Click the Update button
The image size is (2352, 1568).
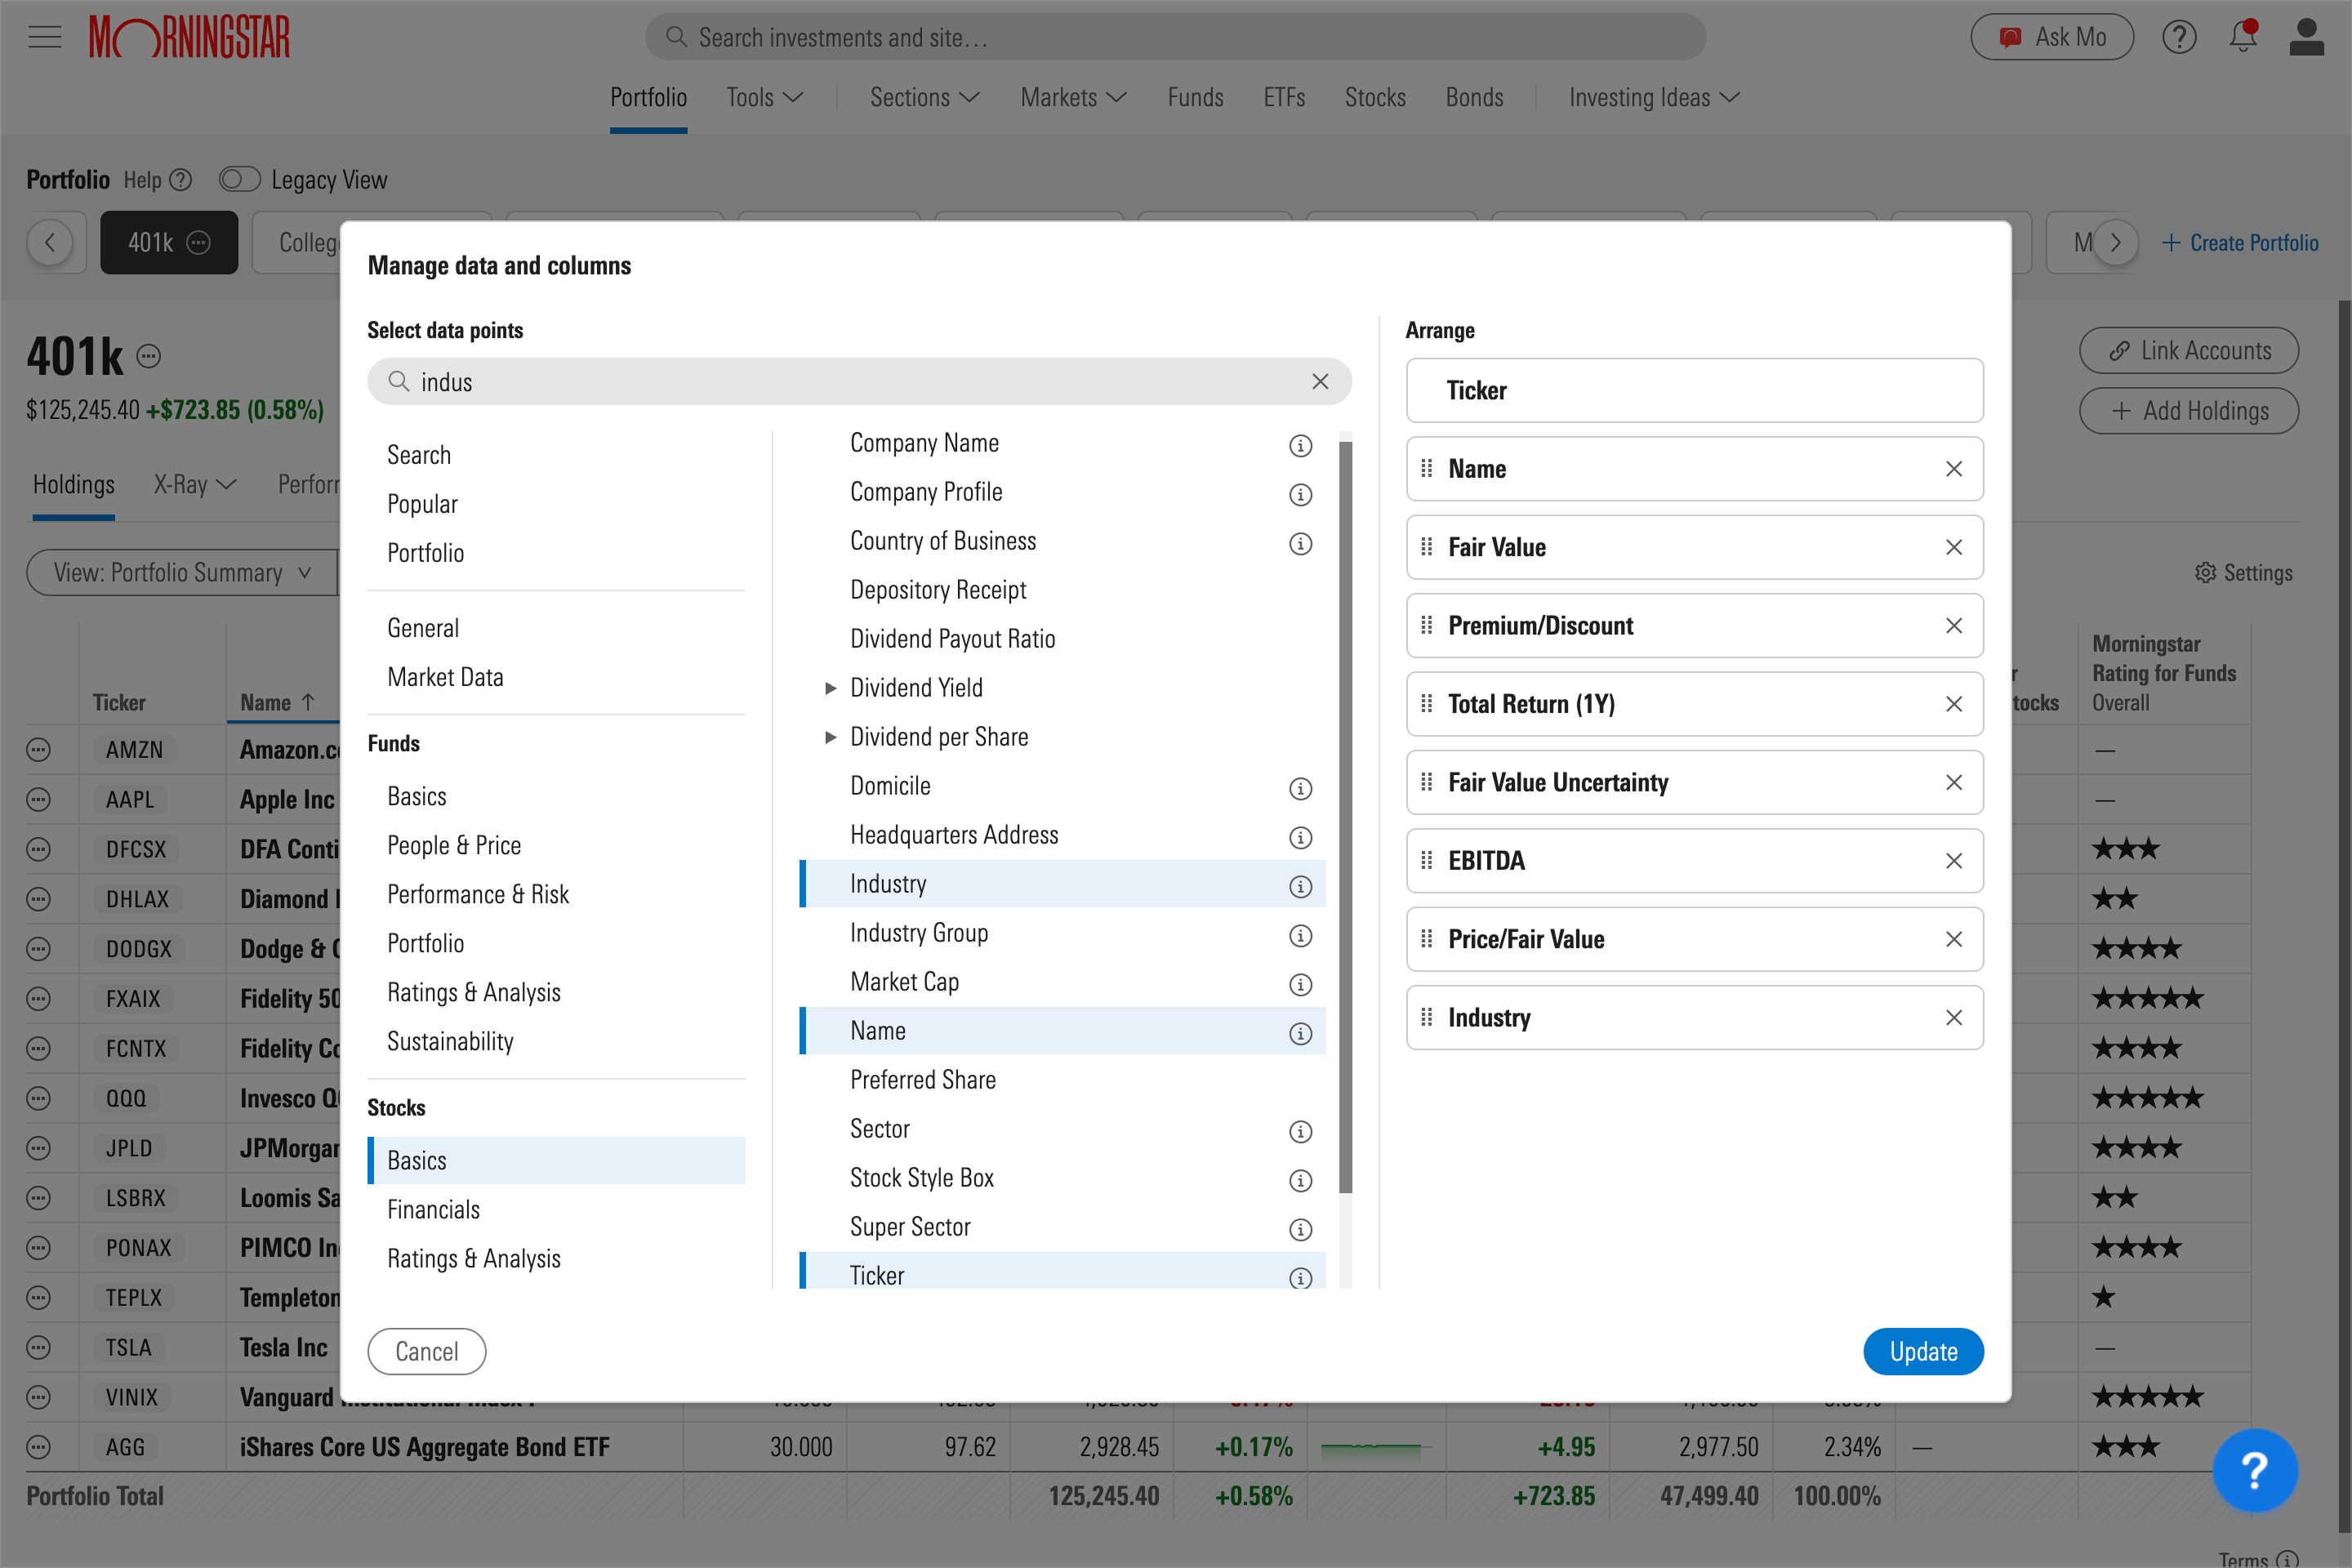pos(1923,1352)
